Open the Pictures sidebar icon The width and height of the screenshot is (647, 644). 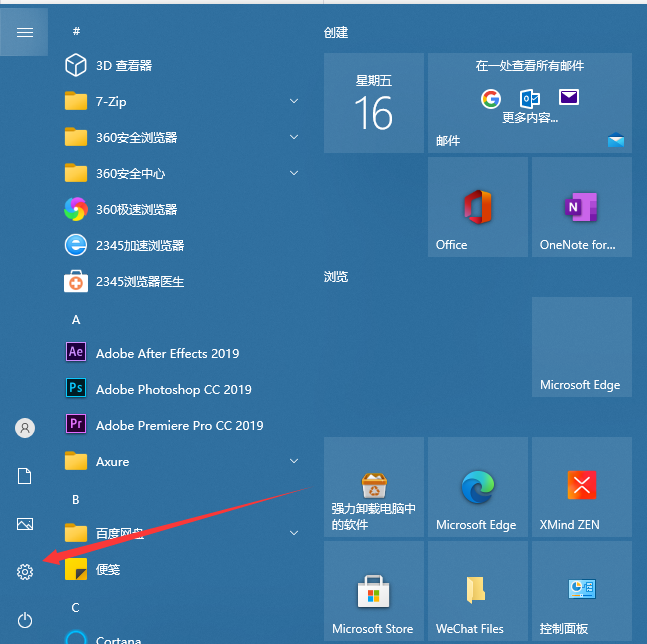tap(25, 524)
